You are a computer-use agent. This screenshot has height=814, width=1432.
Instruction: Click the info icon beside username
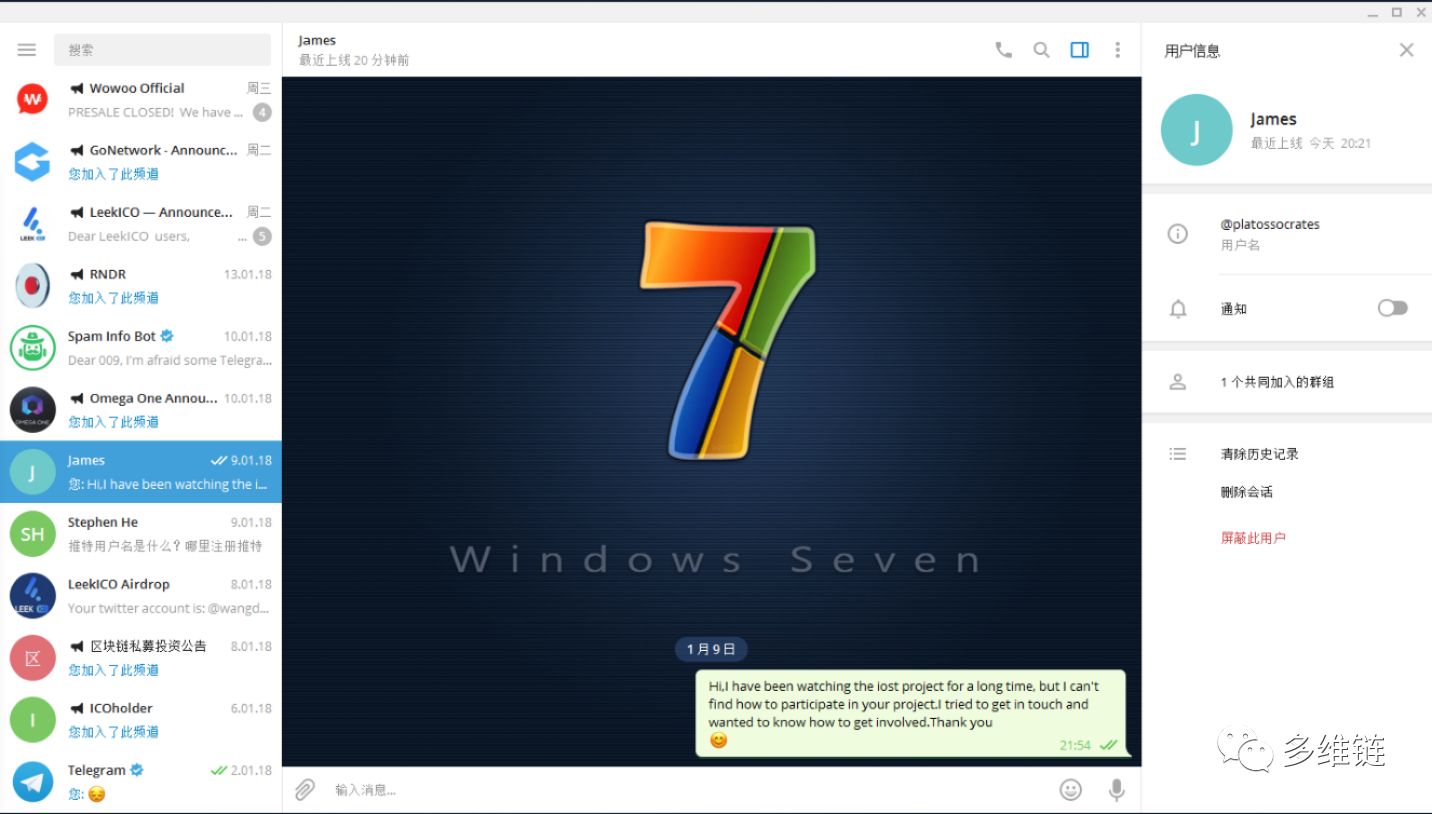click(1178, 234)
